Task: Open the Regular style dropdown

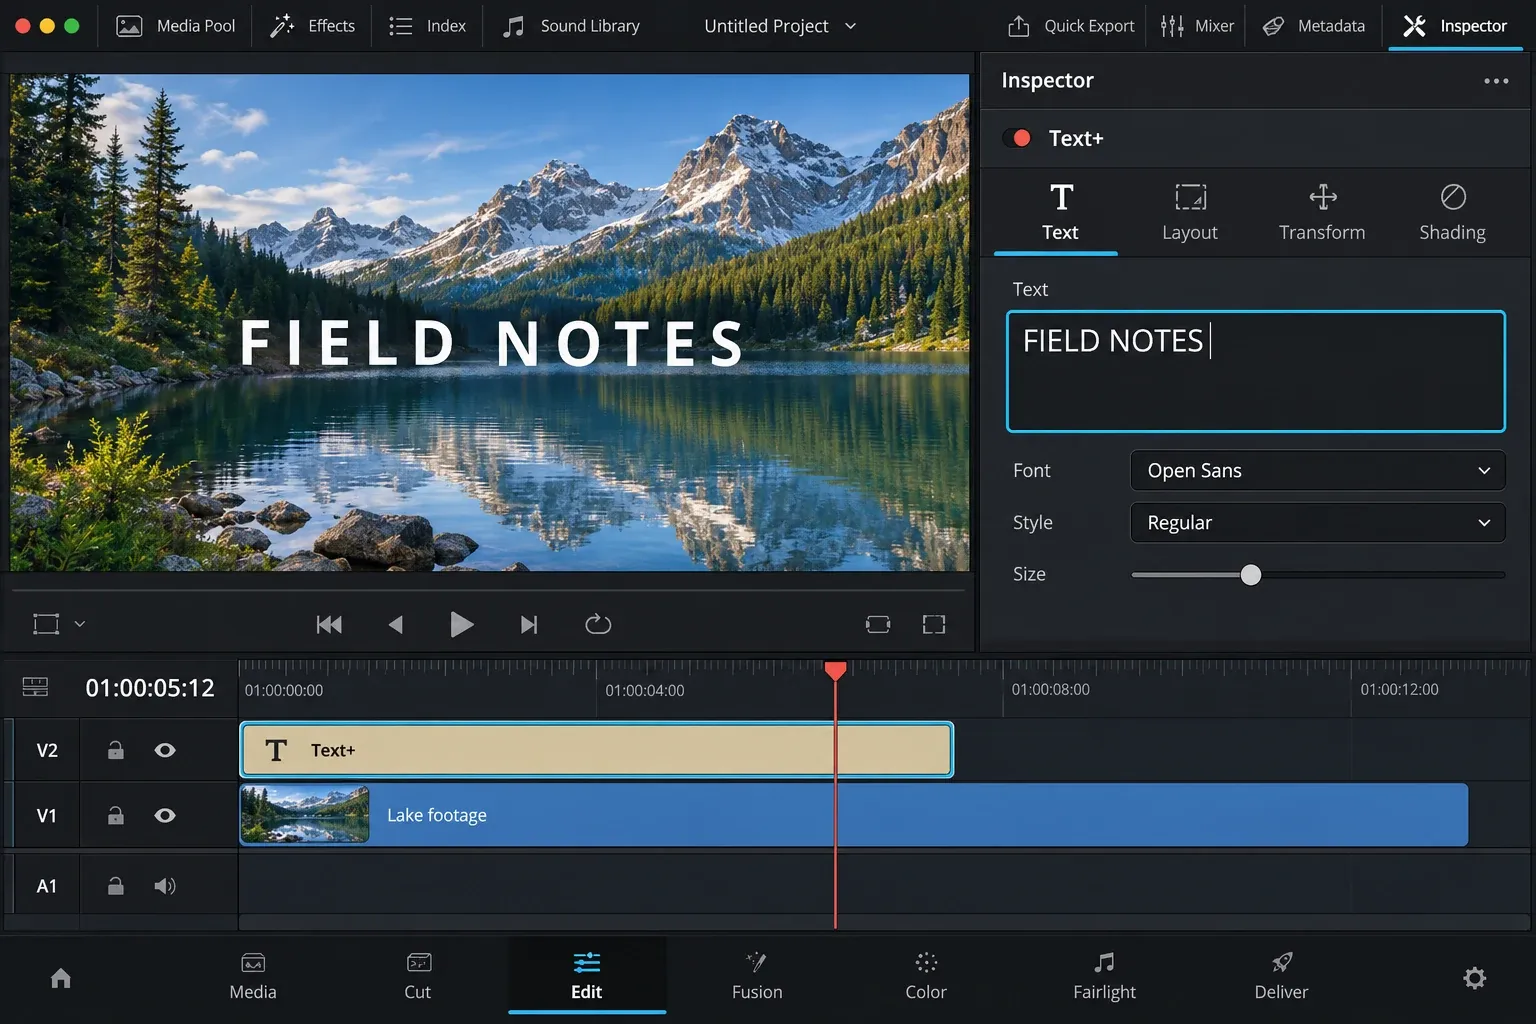Action: click(1318, 522)
